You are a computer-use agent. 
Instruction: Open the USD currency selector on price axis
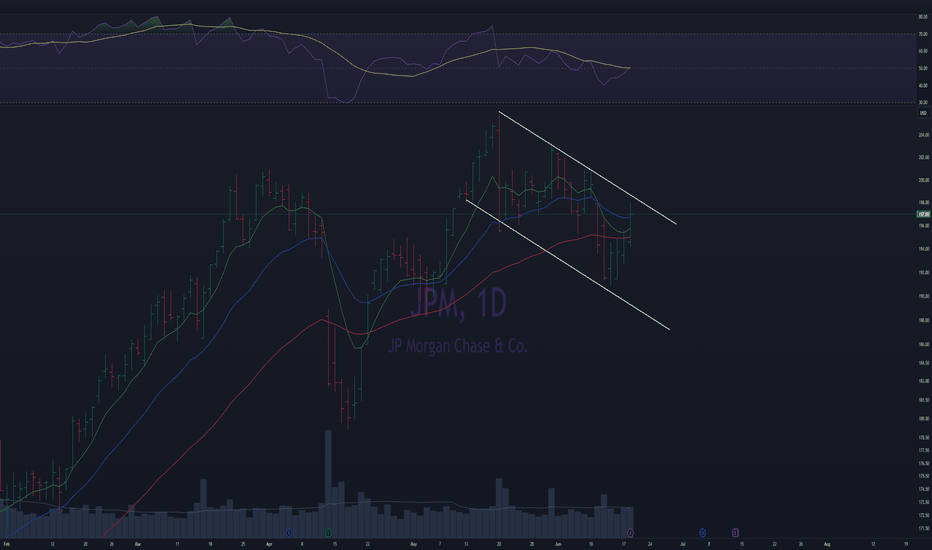[x=923, y=113]
